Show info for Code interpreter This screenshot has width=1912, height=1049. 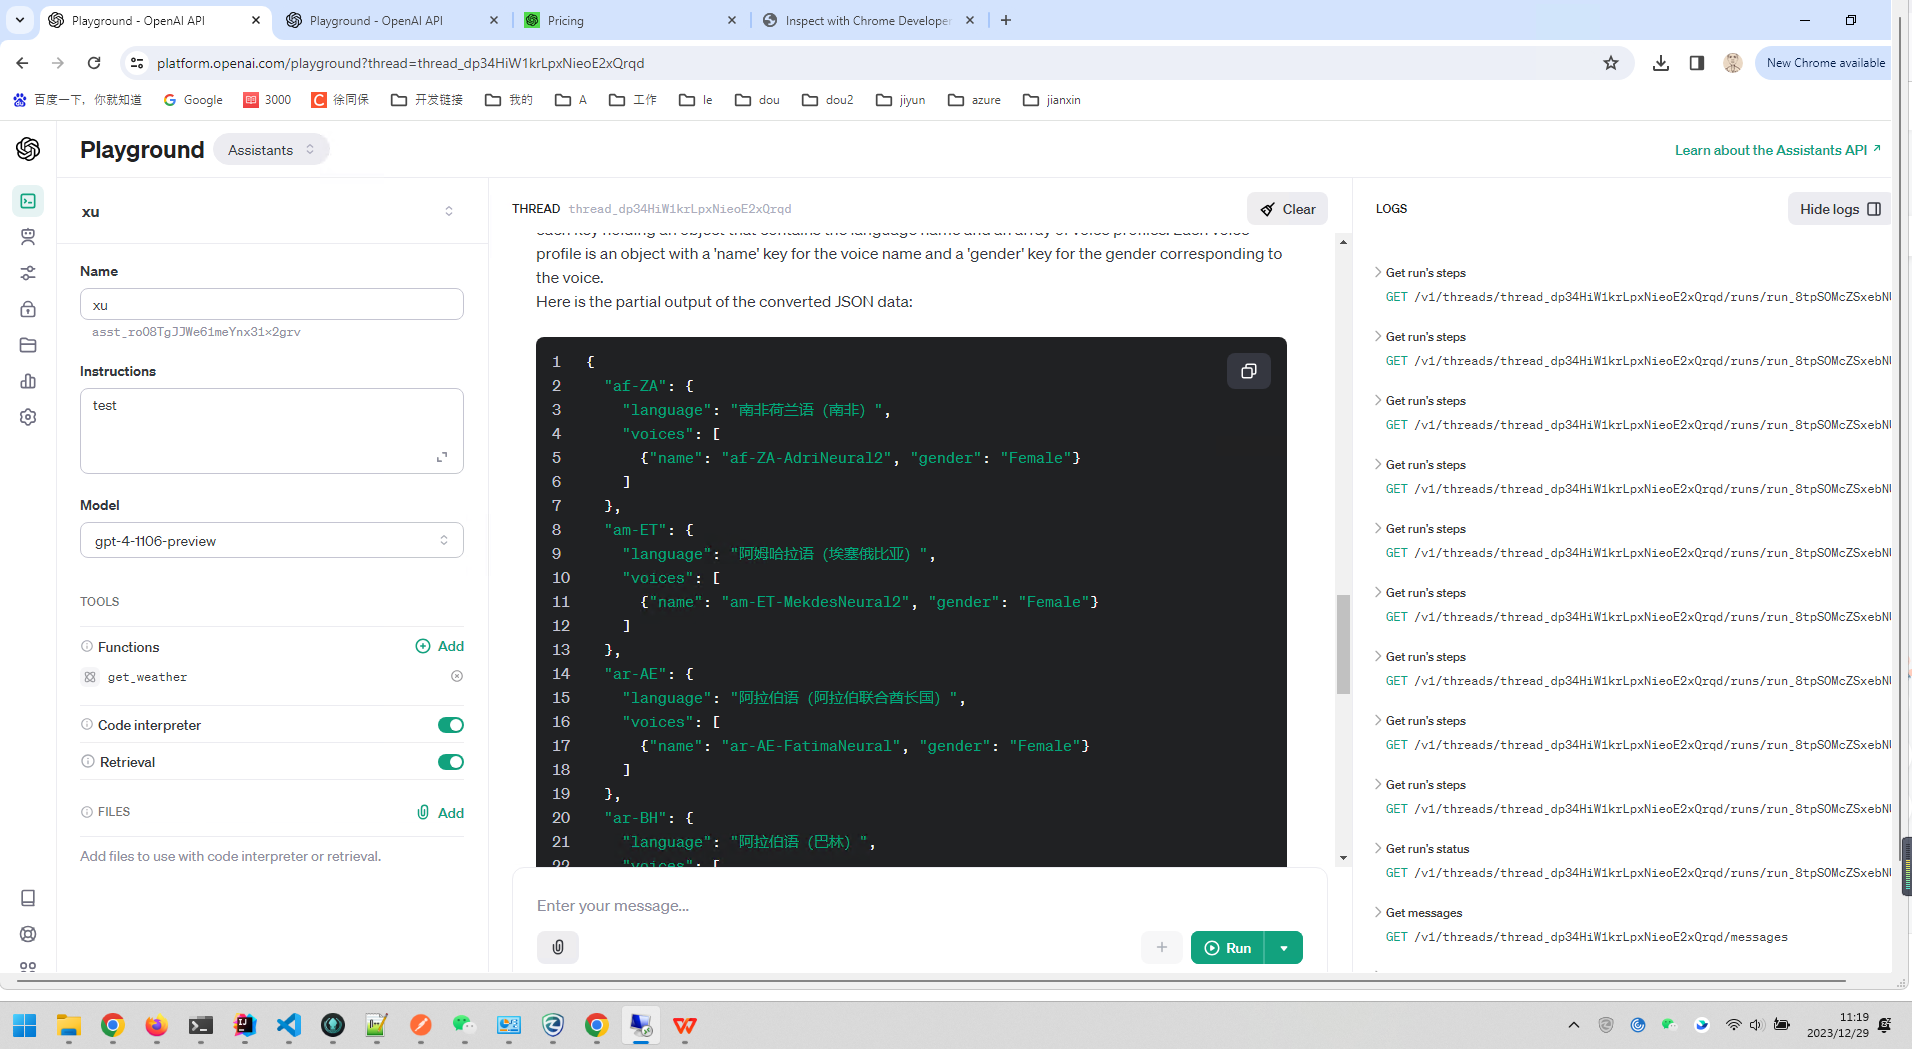point(87,725)
